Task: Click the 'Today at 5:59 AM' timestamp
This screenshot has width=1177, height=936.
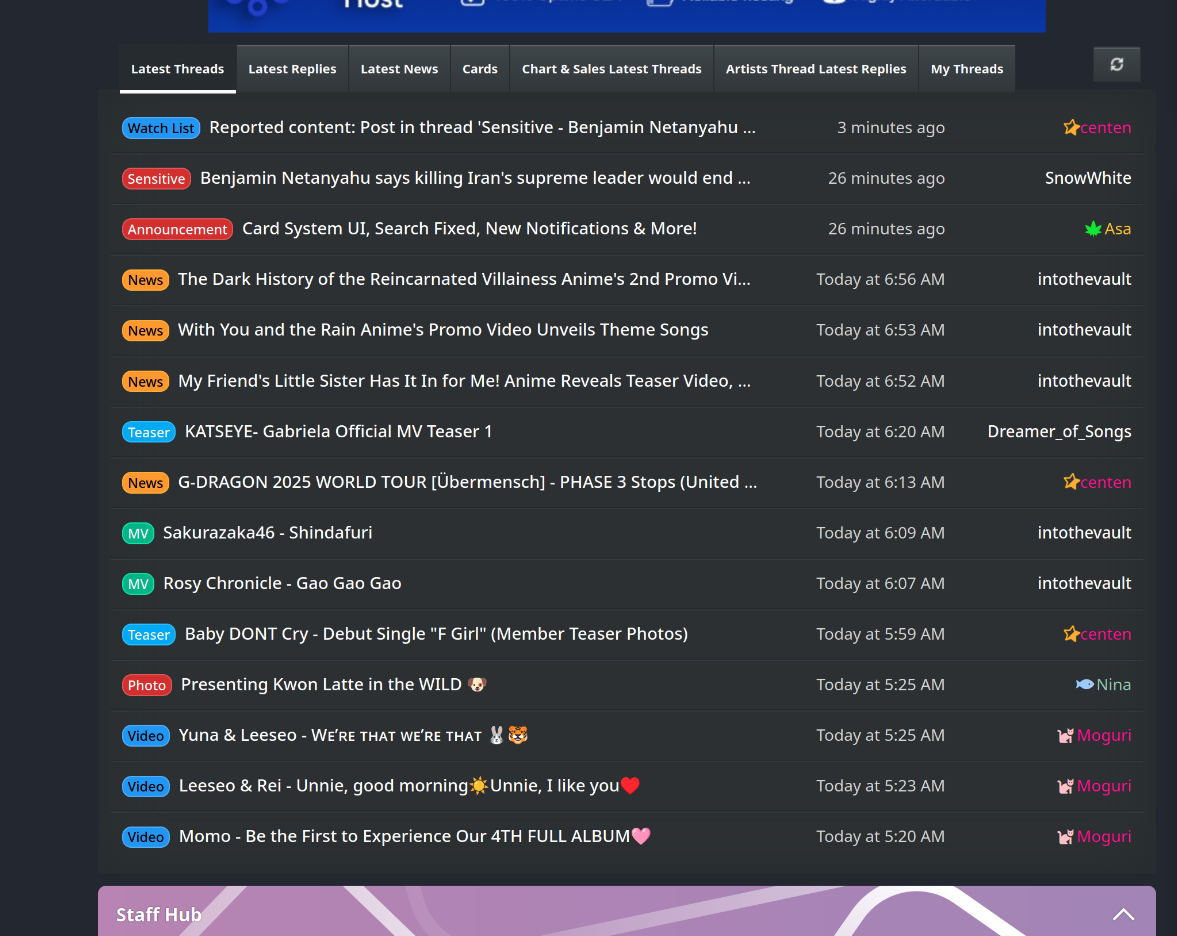Action: [880, 634]
